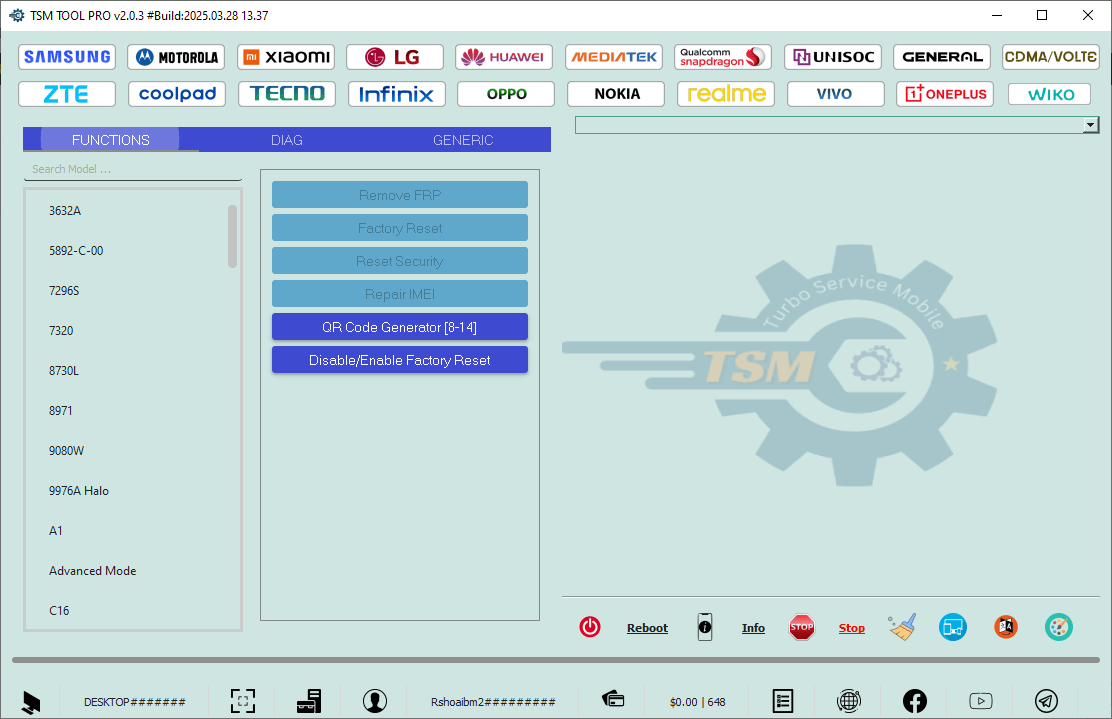The image size is (1112, 719).
Task: Click the blue remote screen icon
Action: click(953, 627)
